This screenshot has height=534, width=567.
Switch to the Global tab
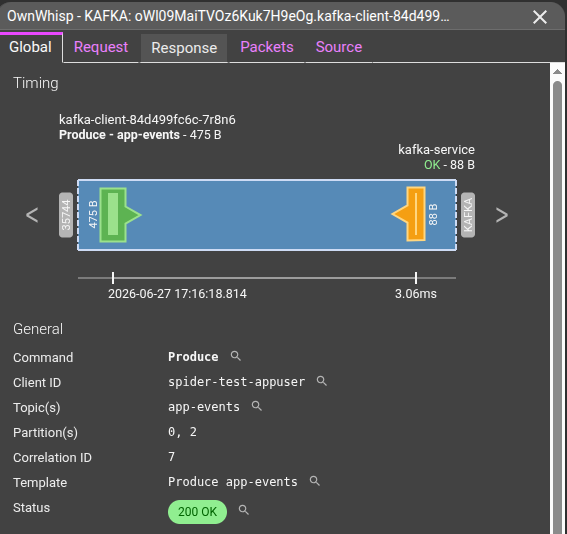coord(31,47)
